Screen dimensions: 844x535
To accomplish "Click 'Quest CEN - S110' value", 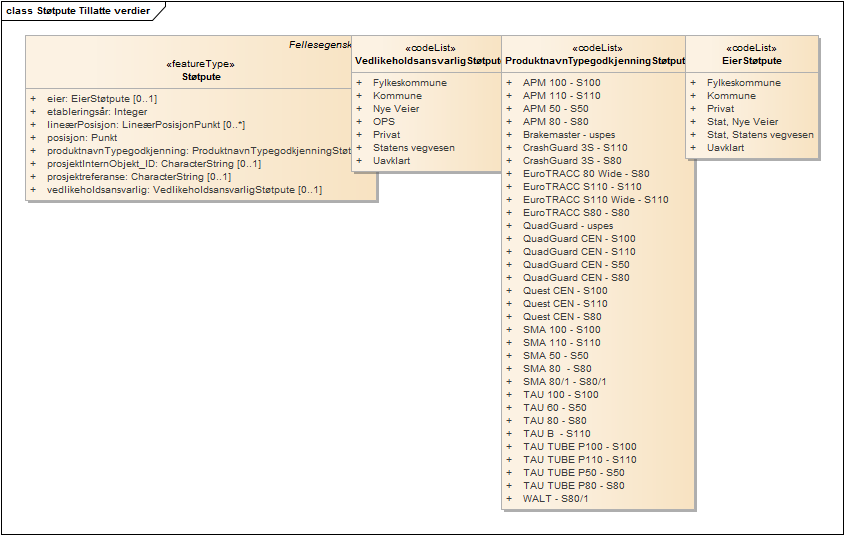I will 565,304.
